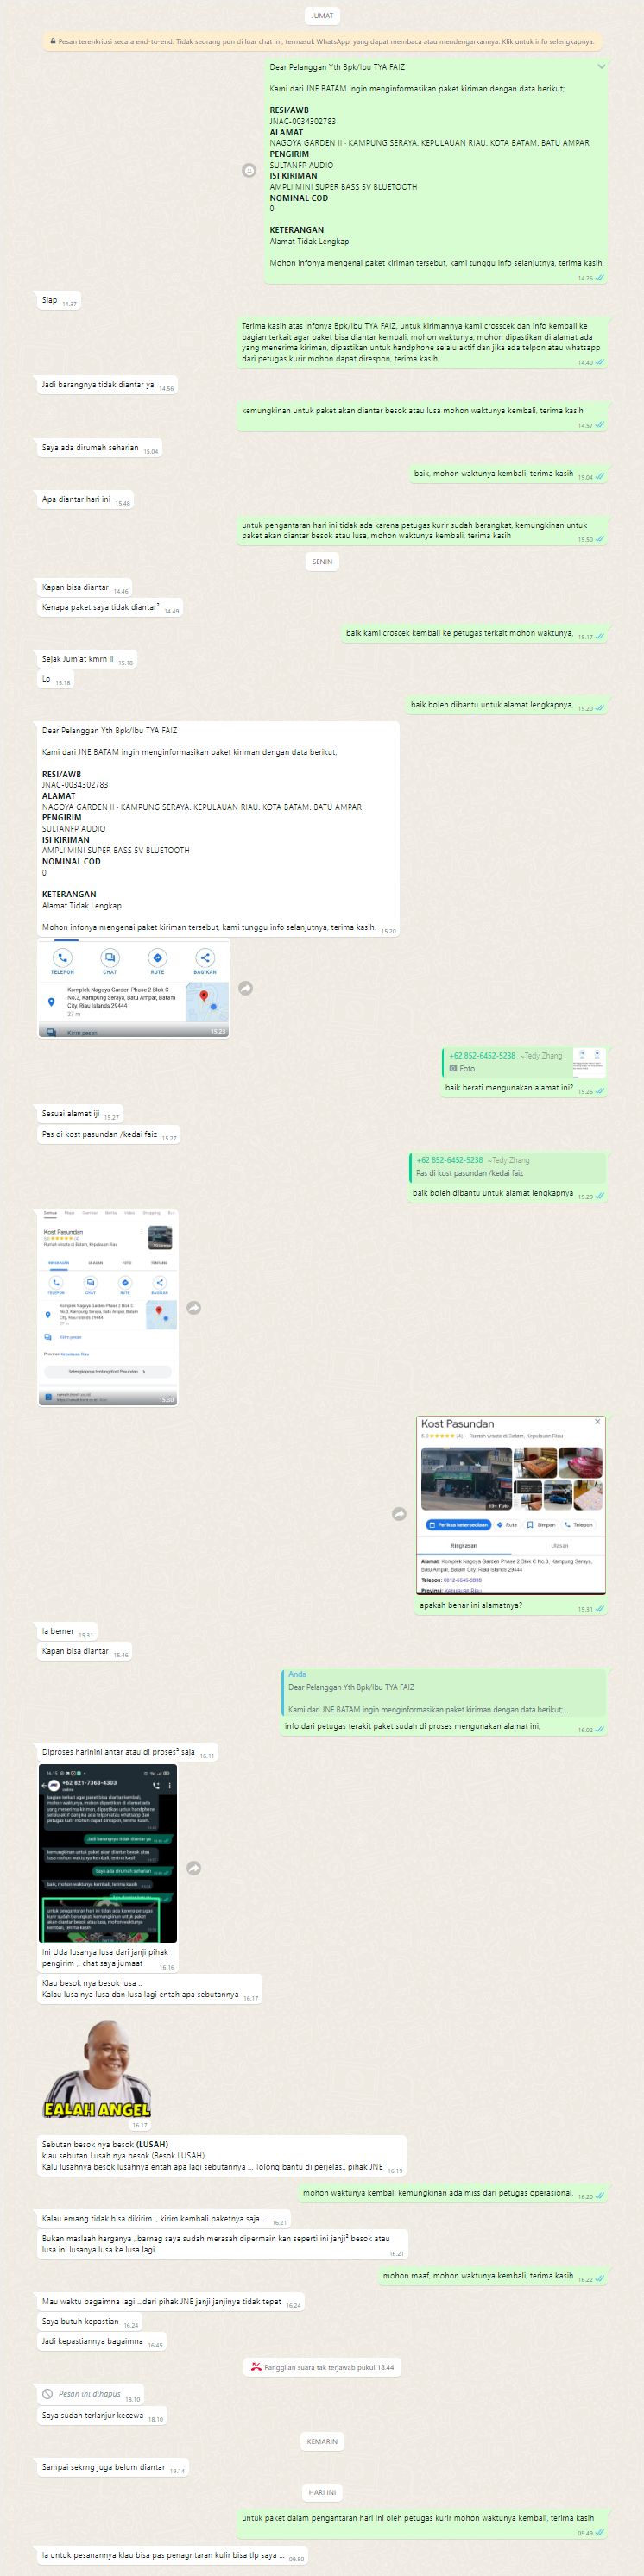644x2576 pixels.
Task: Select 'Diproses harinini antar atau di proses' message
Action: click(128, 1753)
